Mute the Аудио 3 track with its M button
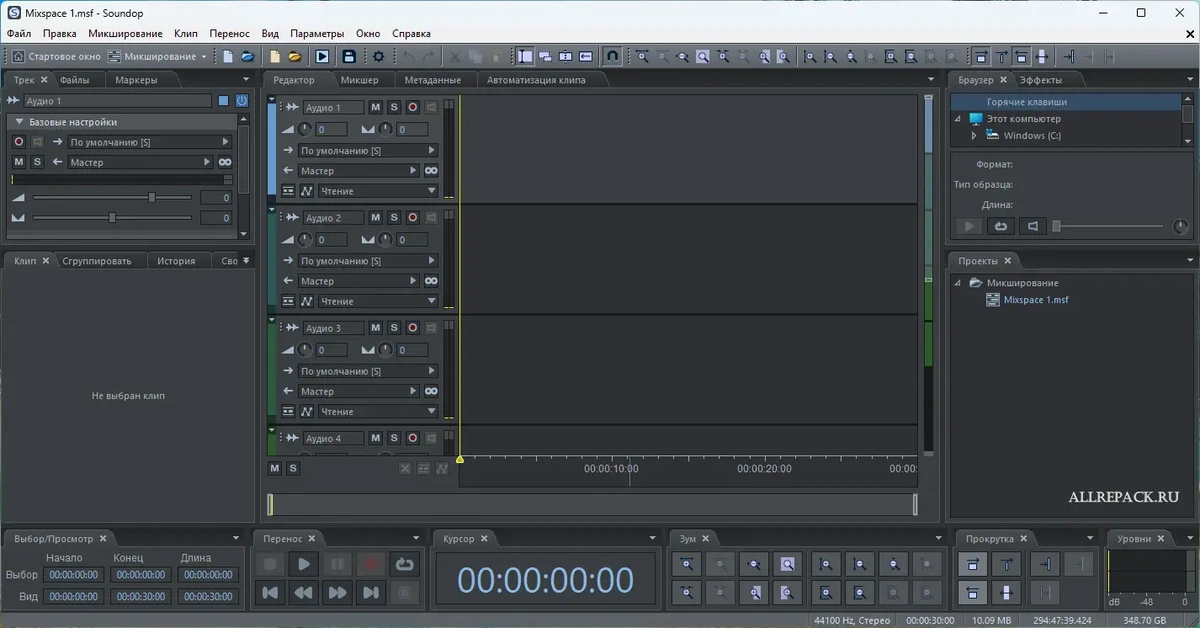 [376, 328]
